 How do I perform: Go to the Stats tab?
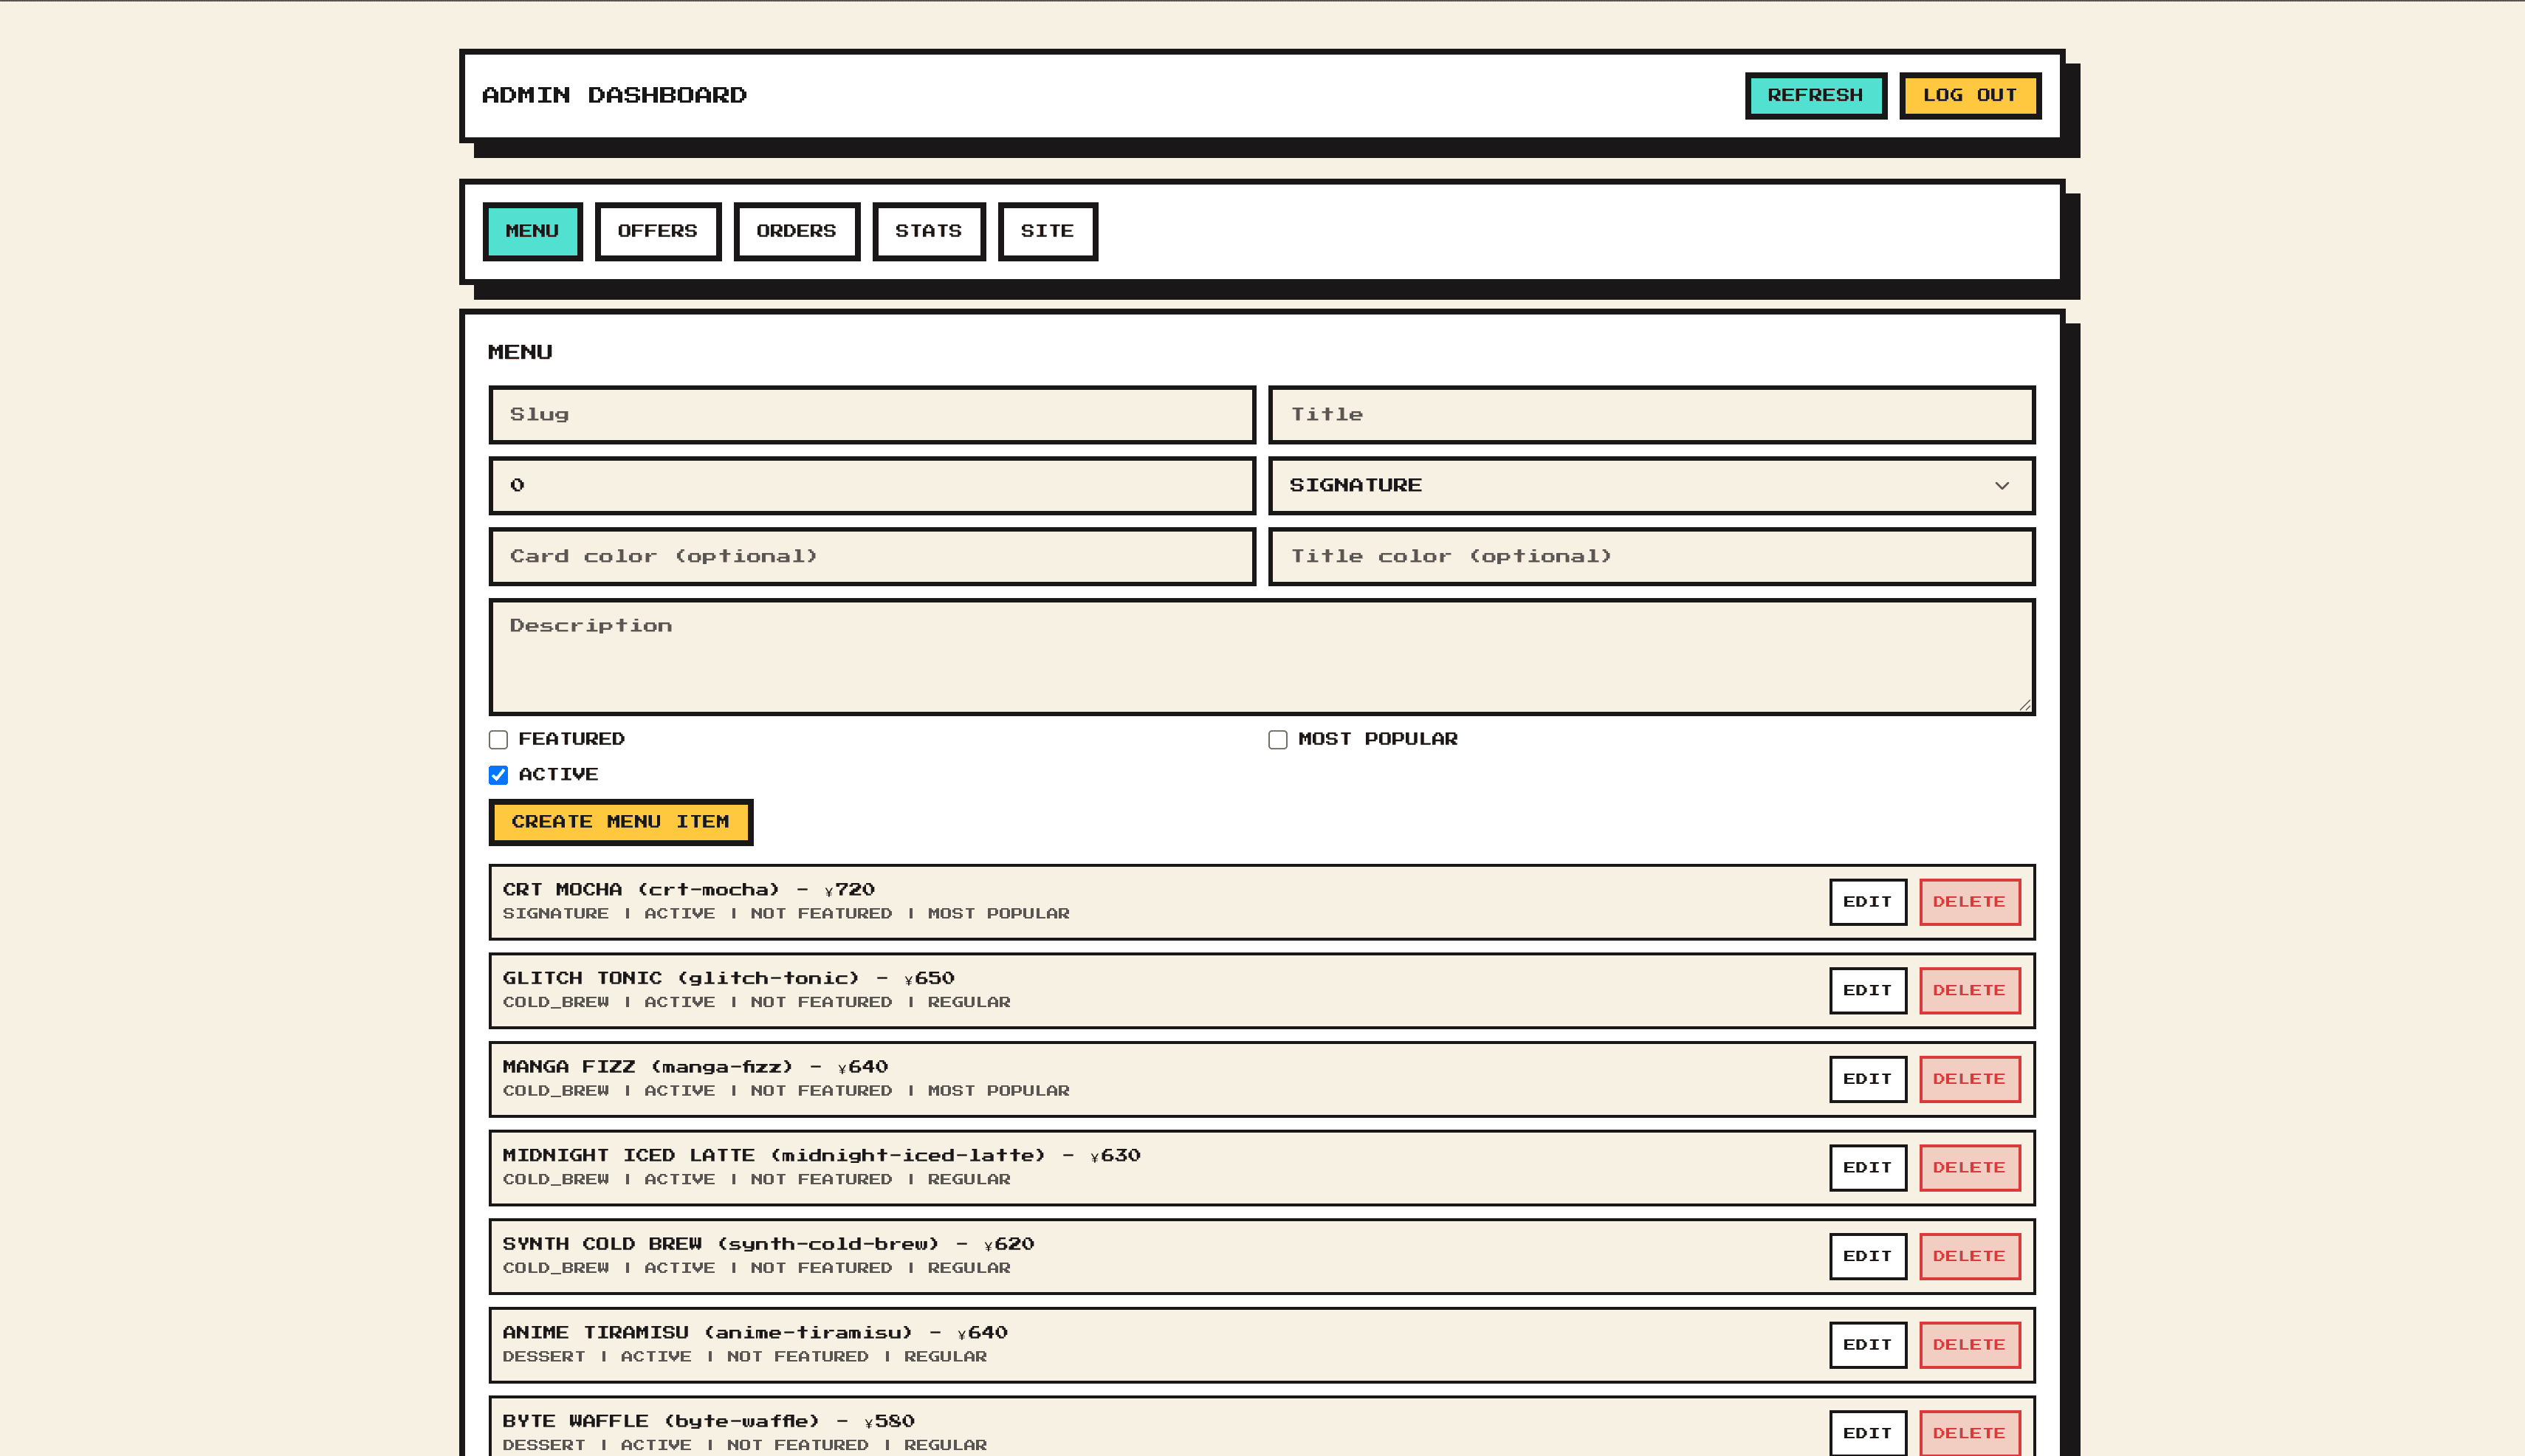tap(928, 232)
